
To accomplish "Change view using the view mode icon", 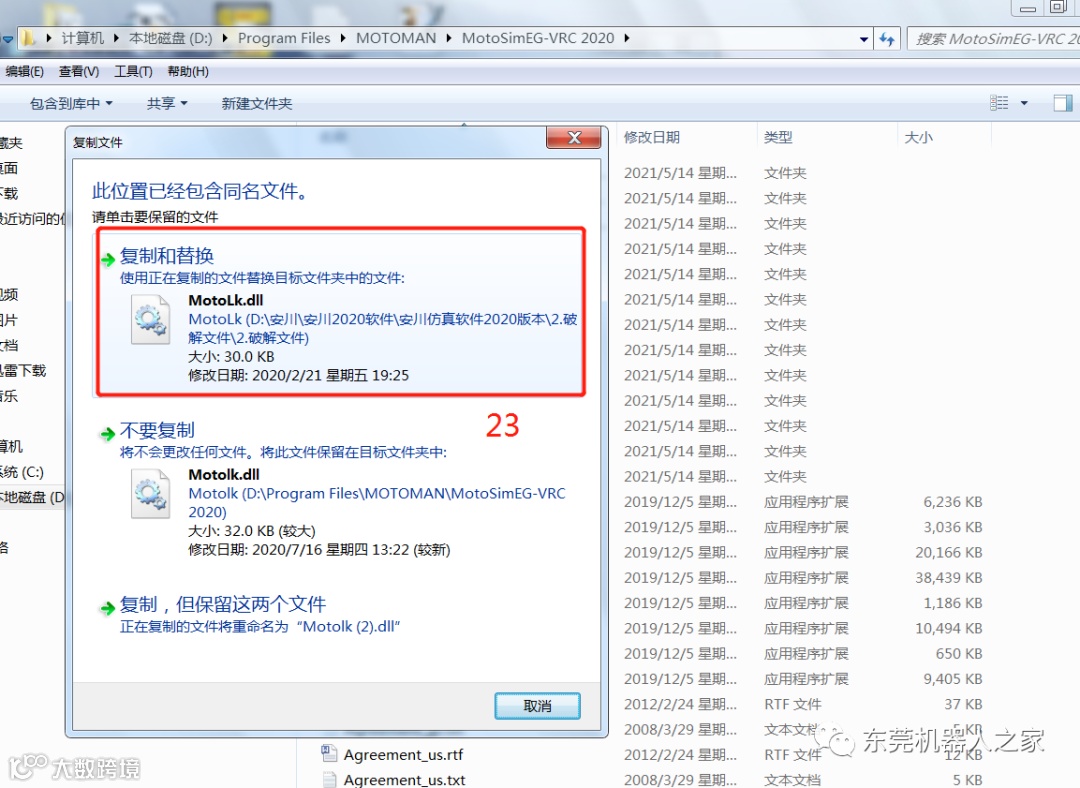I will pyautogui.click(x=999, y=103).
